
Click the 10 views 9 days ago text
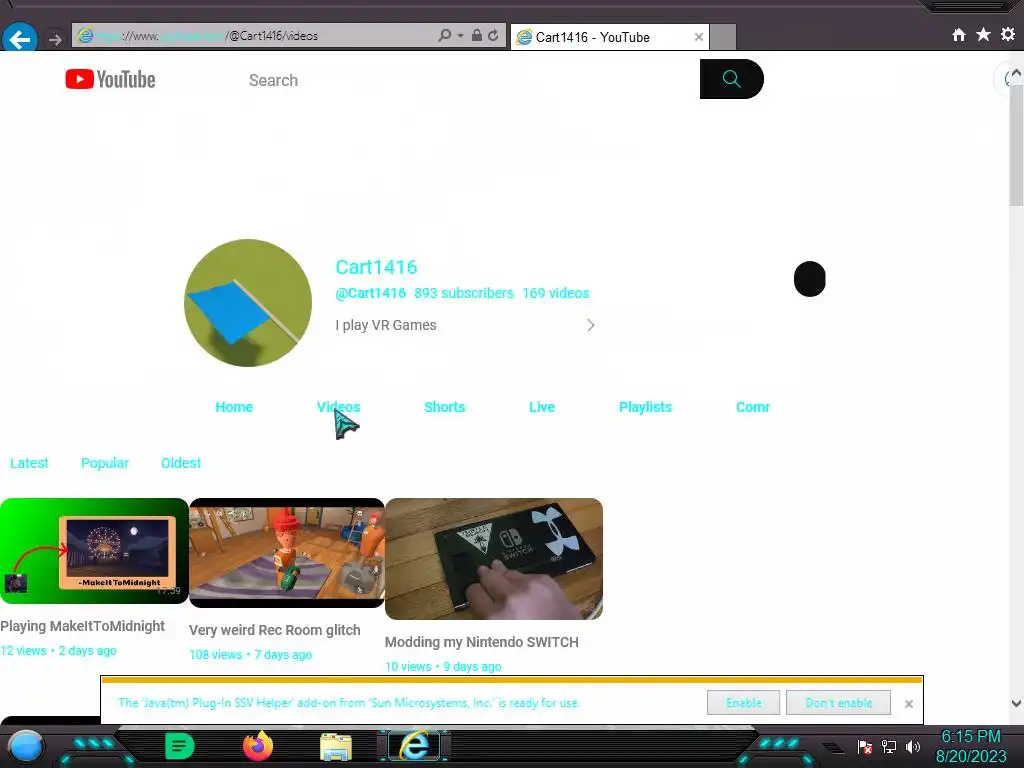(x=443, y=666)
